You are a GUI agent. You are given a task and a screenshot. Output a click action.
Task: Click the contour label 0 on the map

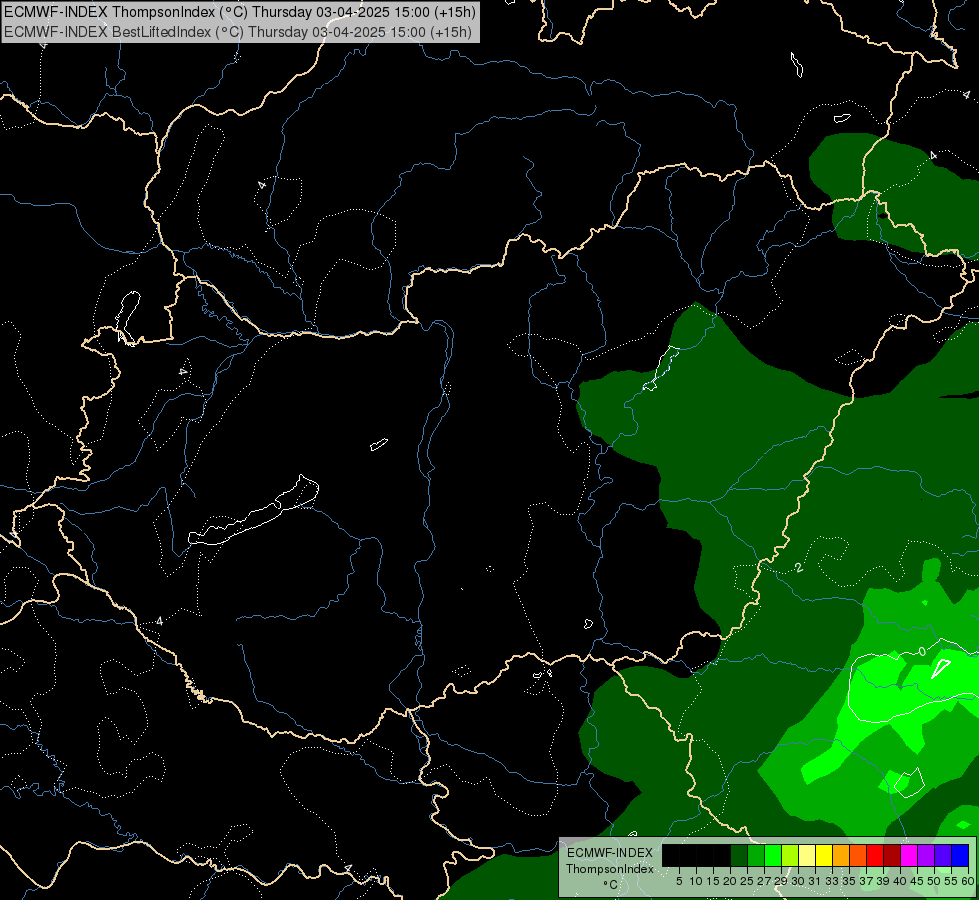(x=922, y=651)
